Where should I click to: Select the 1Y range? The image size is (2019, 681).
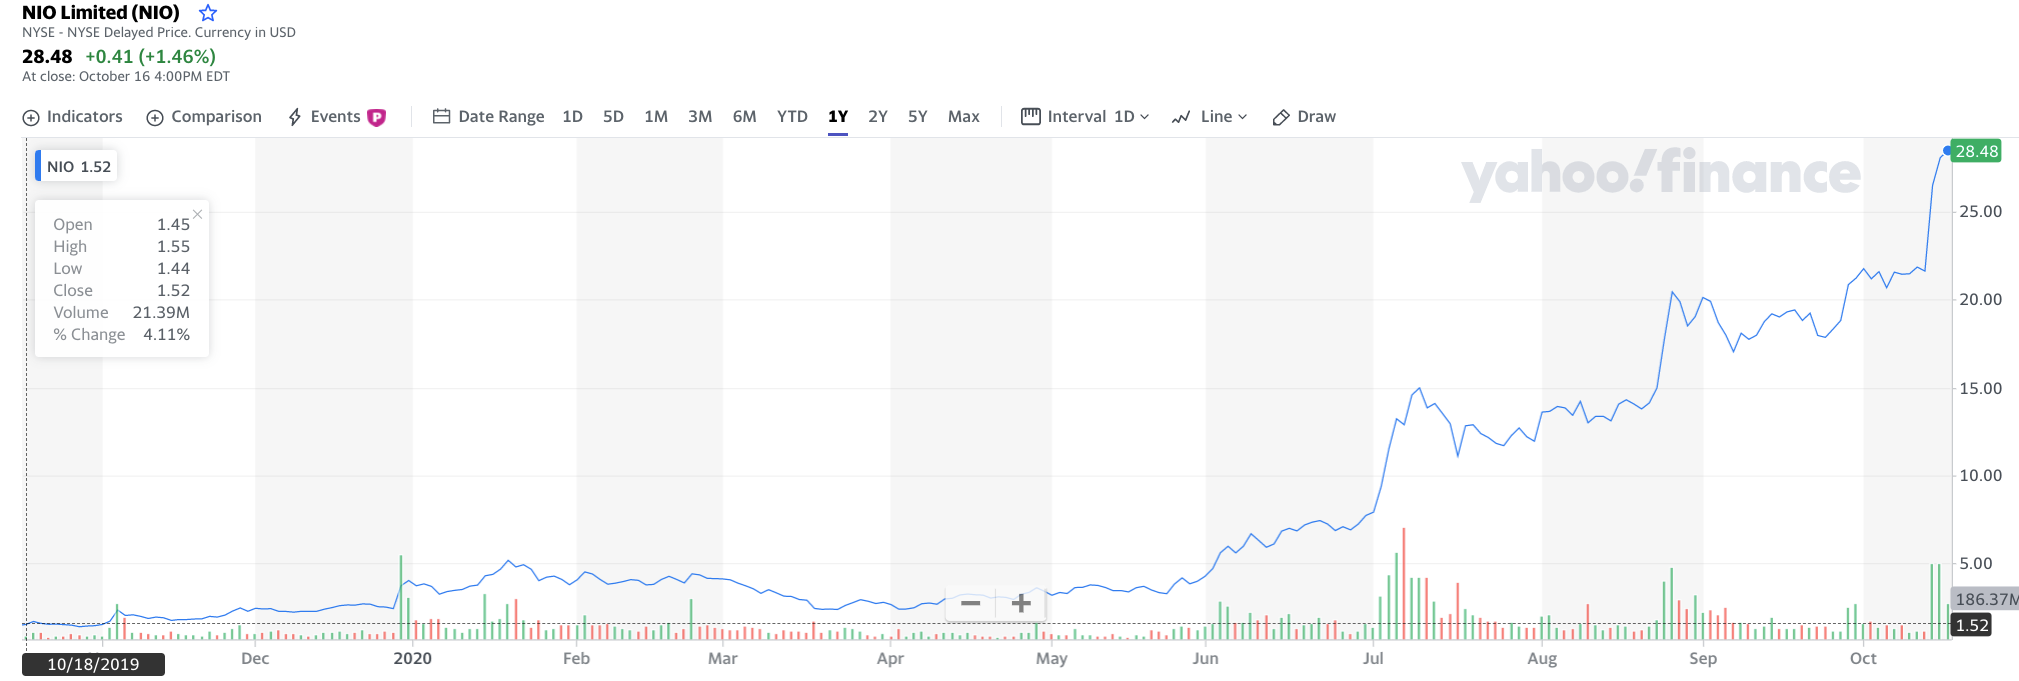838,117
